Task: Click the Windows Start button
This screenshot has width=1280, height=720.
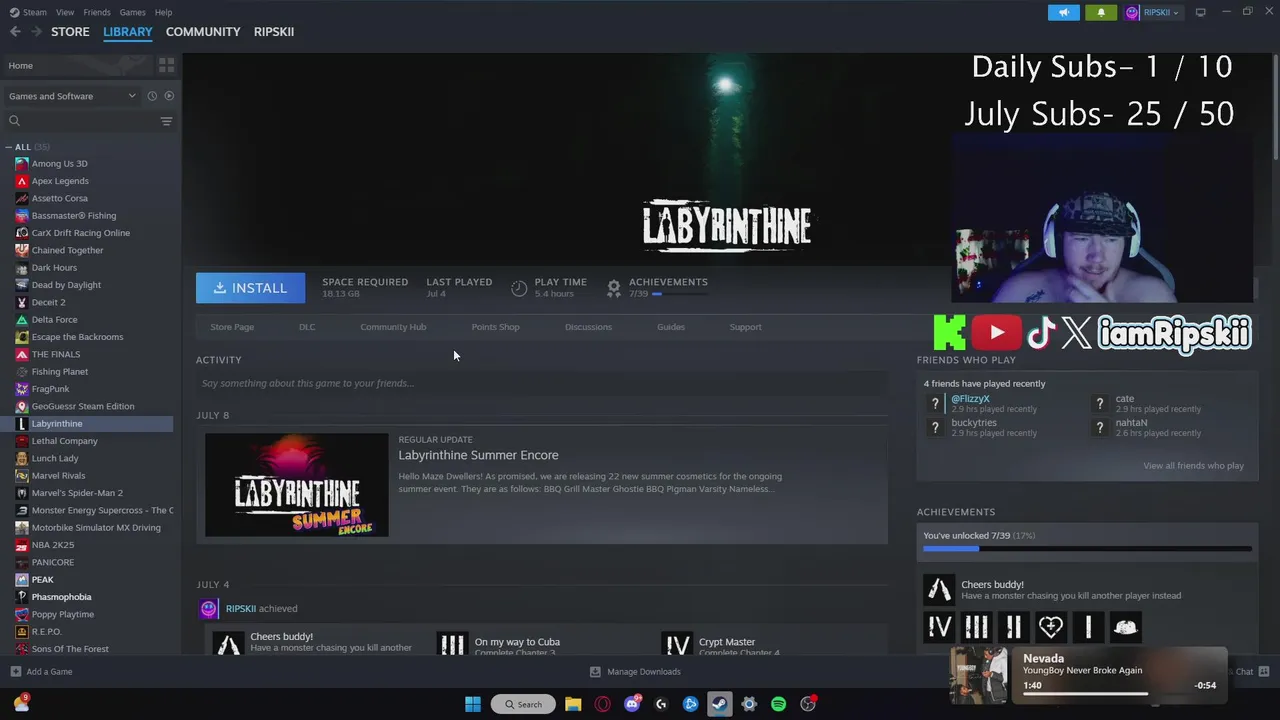Action: [x=473, y=704]
